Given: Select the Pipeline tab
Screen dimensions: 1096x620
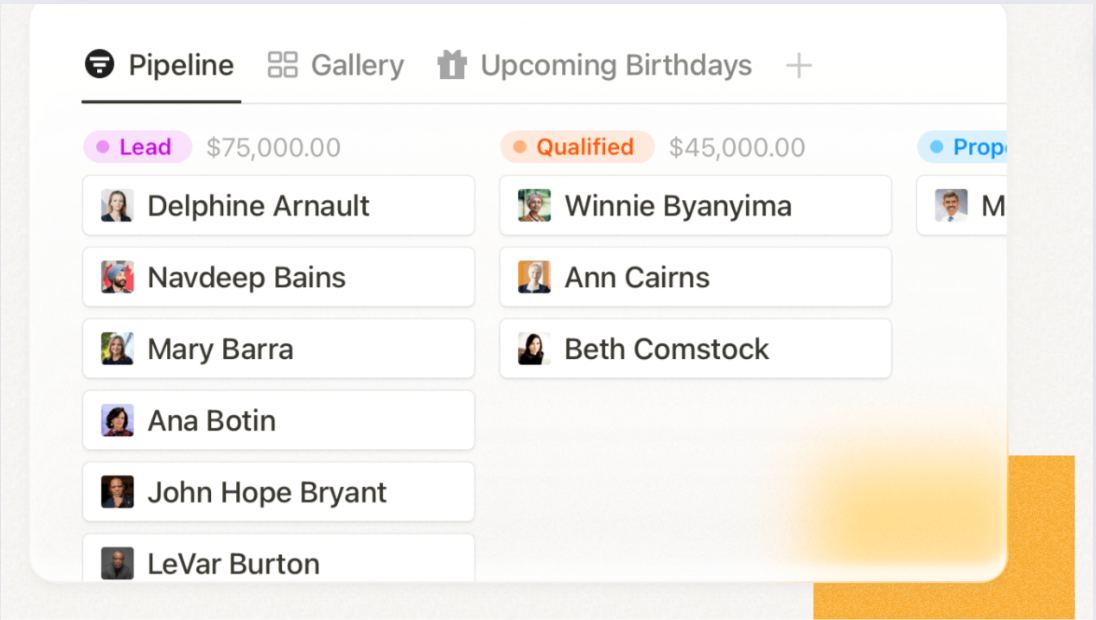Looking at the screenshot, I should 160,66.
